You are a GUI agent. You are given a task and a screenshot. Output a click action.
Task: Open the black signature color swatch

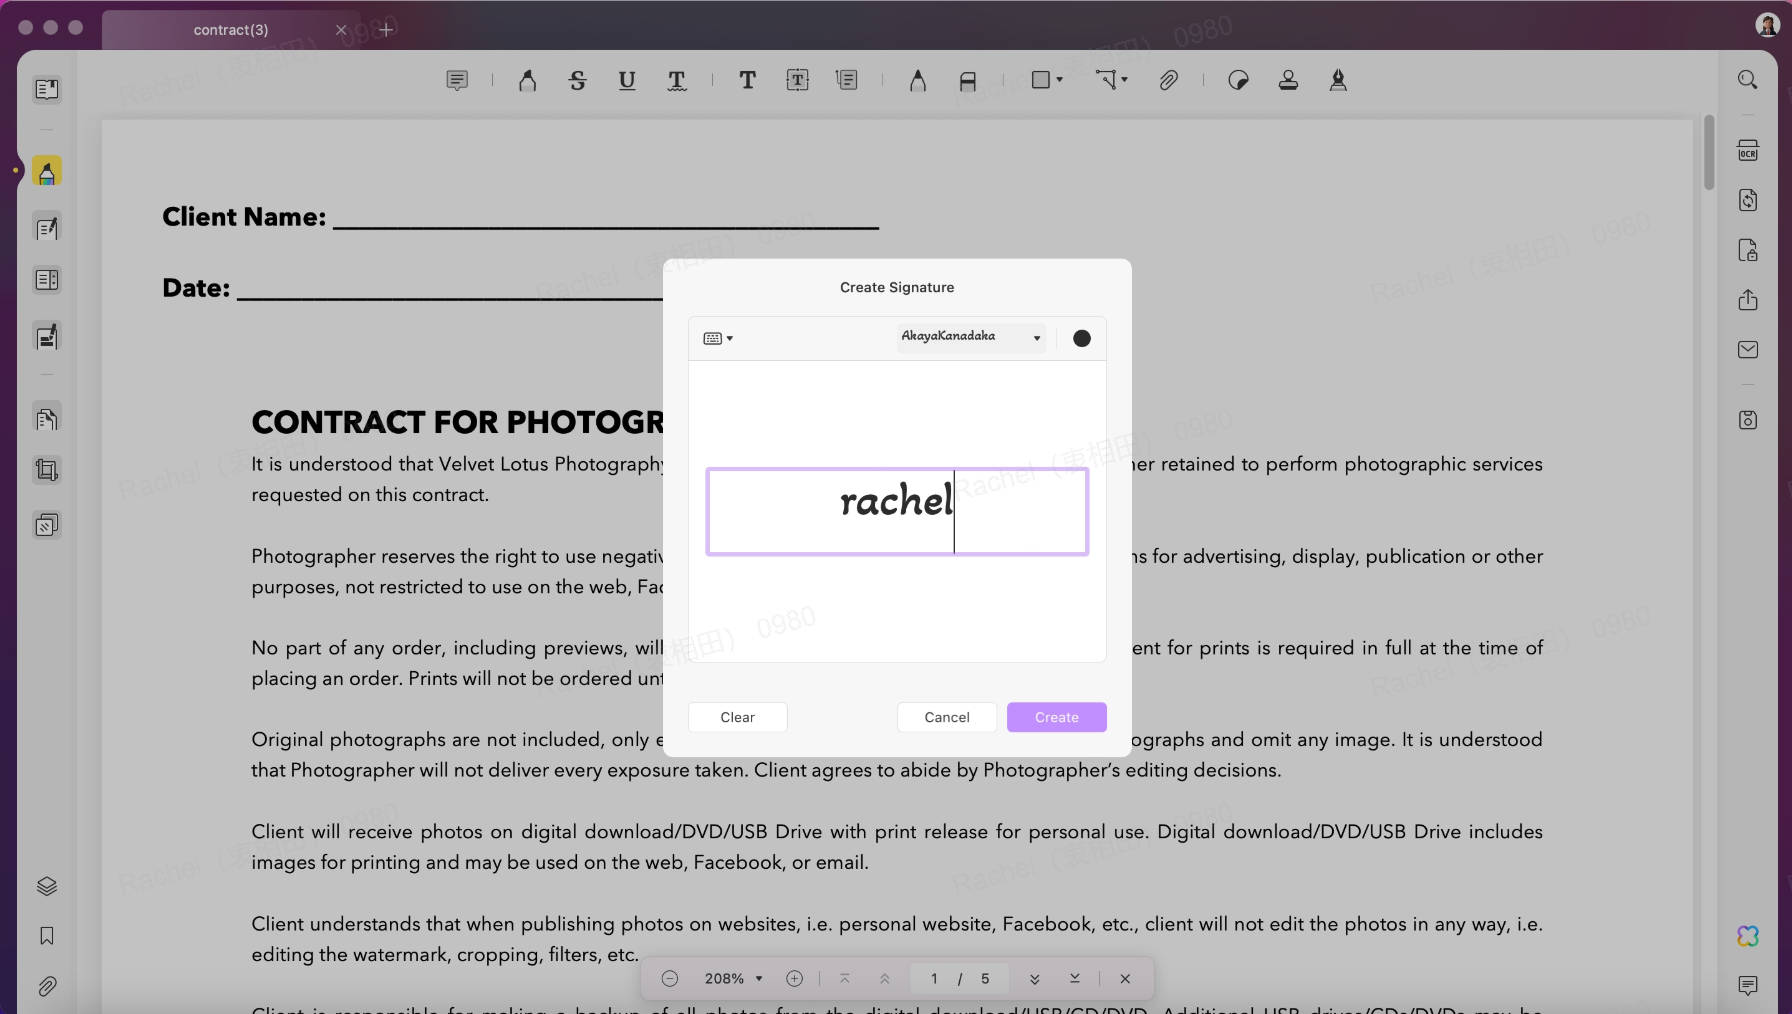click(x=1082, y=338)
